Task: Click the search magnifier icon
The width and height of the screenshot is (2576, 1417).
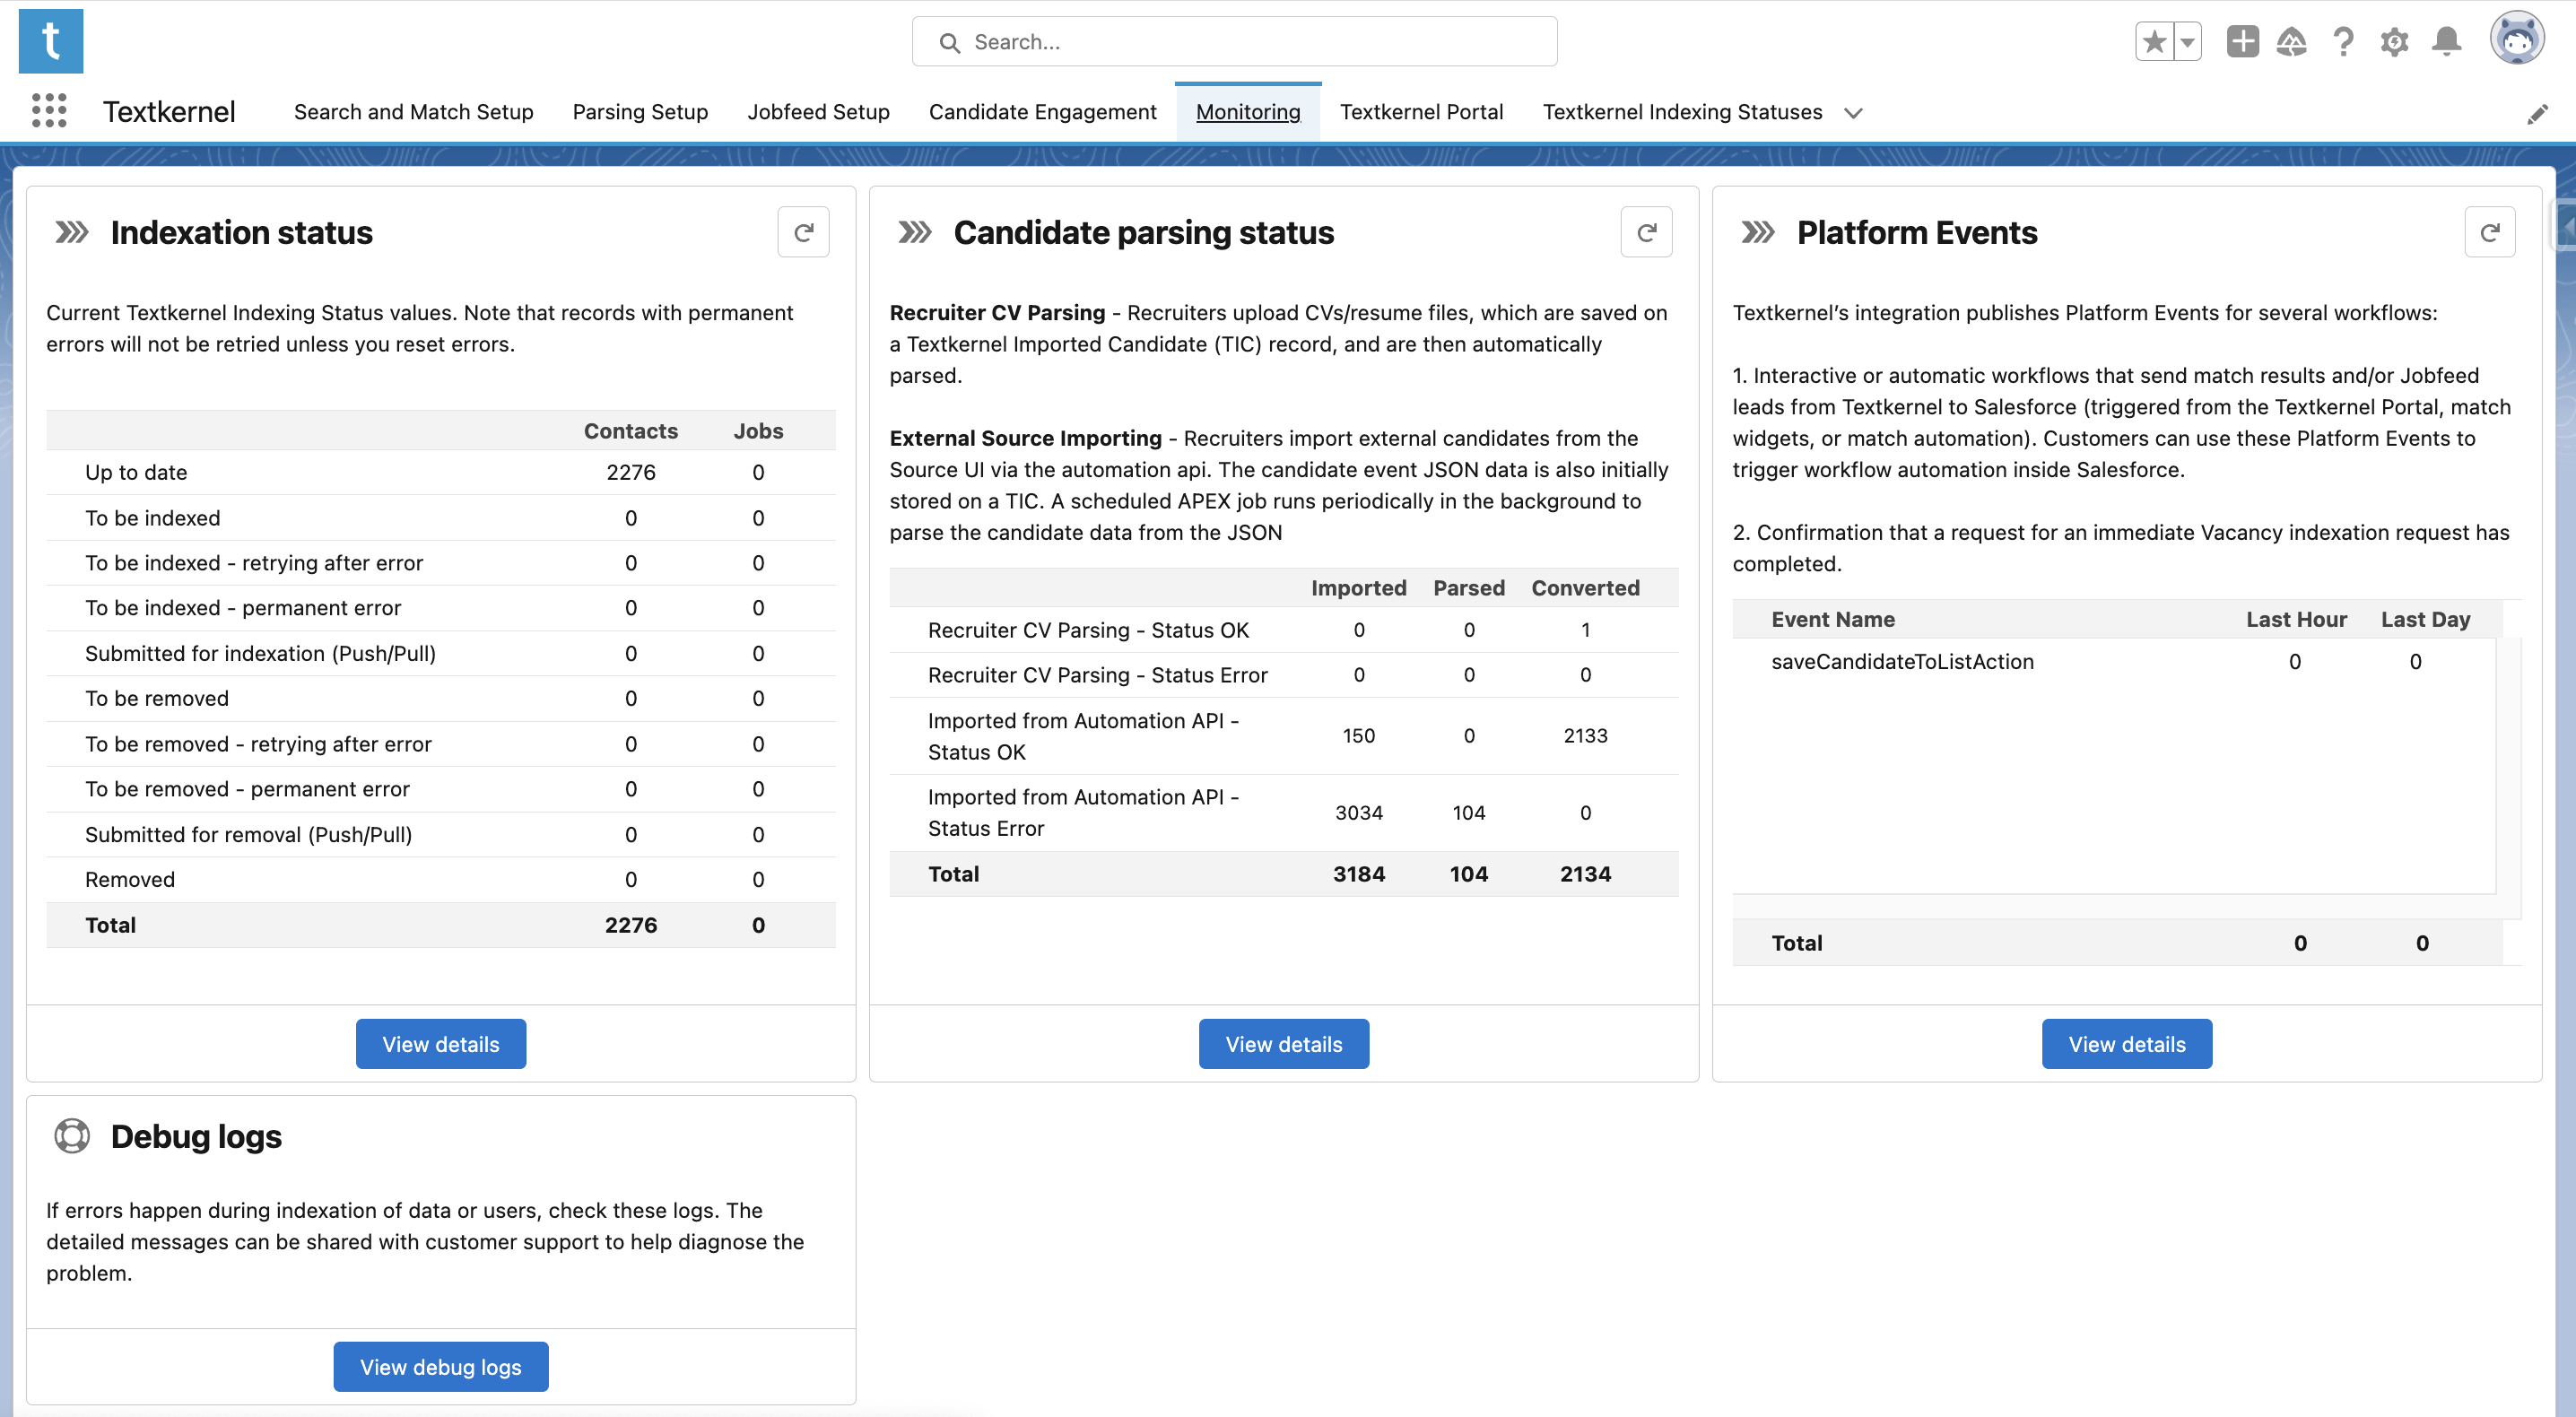Action: point(950,42)
